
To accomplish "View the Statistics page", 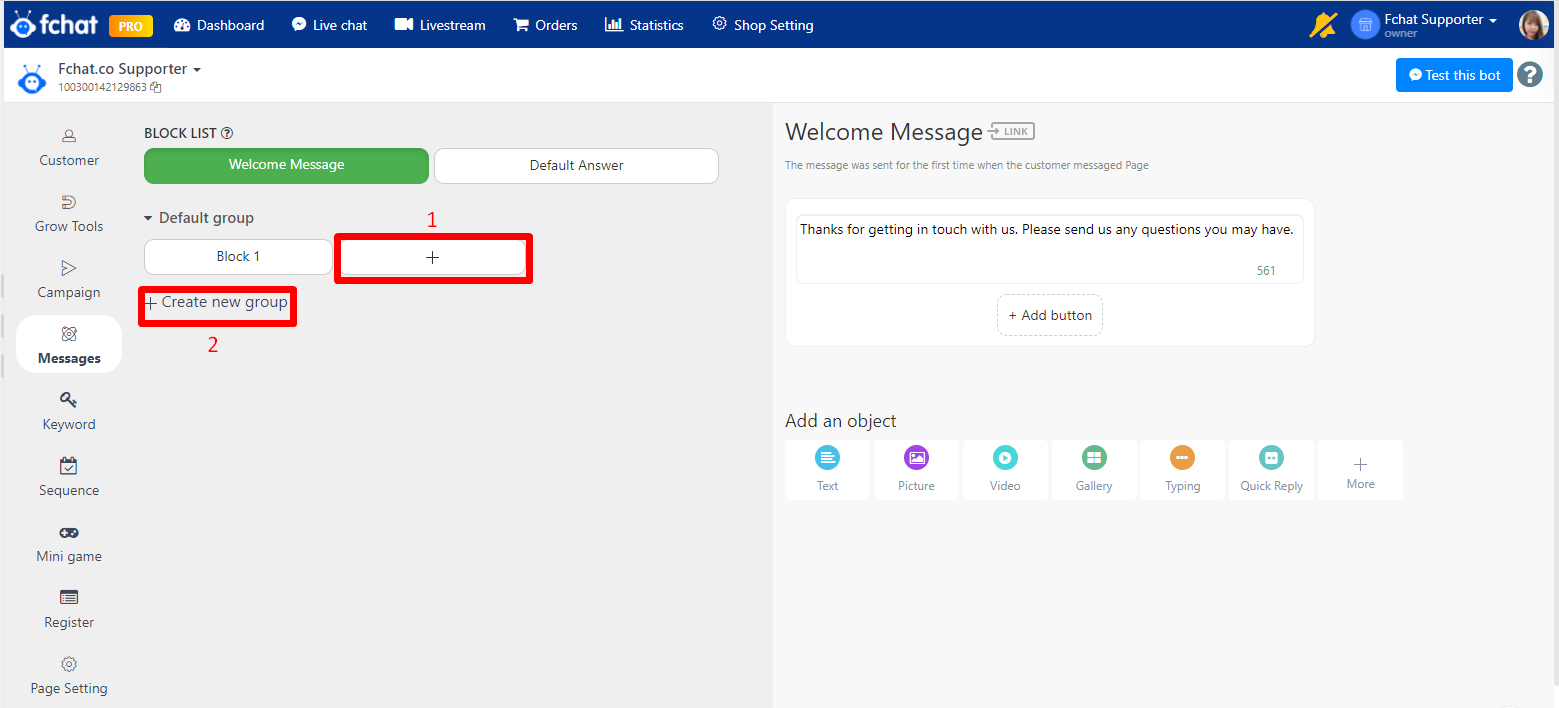I will [x=644, y=25].
